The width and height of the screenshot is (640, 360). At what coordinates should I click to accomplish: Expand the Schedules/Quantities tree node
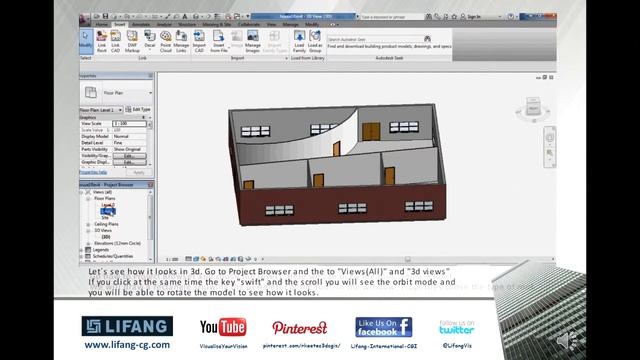tap(82, 256)
